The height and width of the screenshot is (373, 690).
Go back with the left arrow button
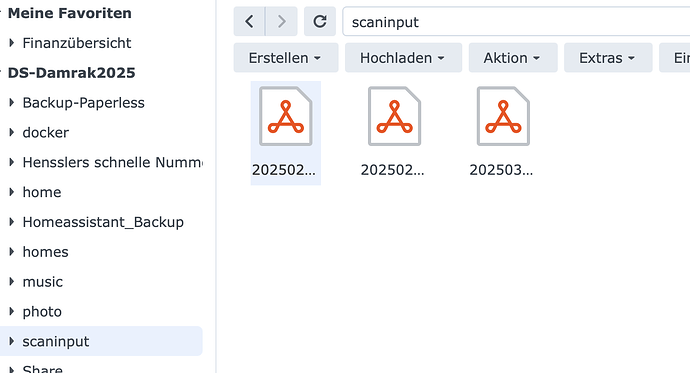coord(249,21)
